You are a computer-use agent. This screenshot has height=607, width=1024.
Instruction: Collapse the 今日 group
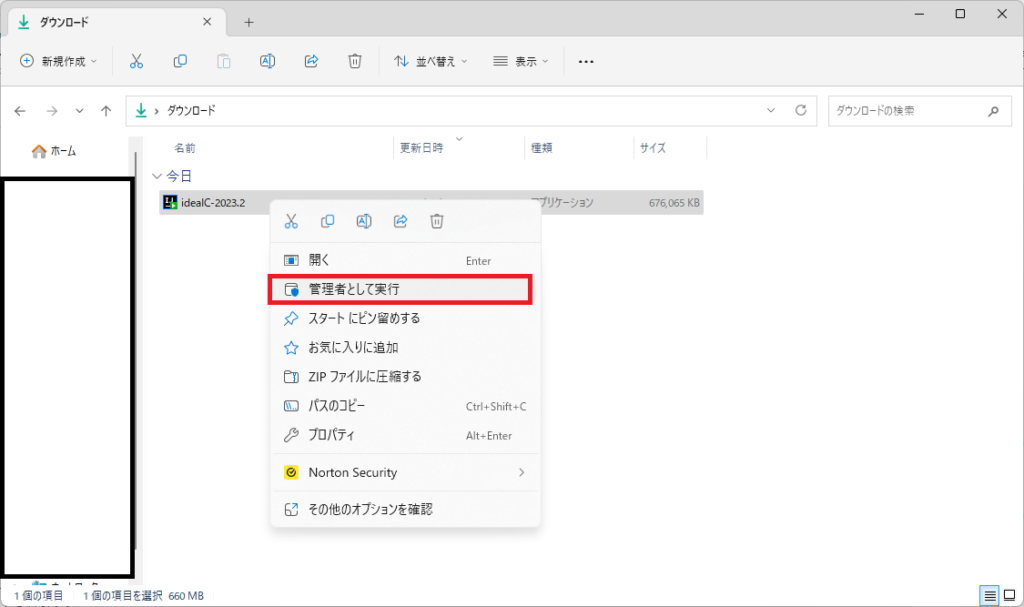coord(157,176)
